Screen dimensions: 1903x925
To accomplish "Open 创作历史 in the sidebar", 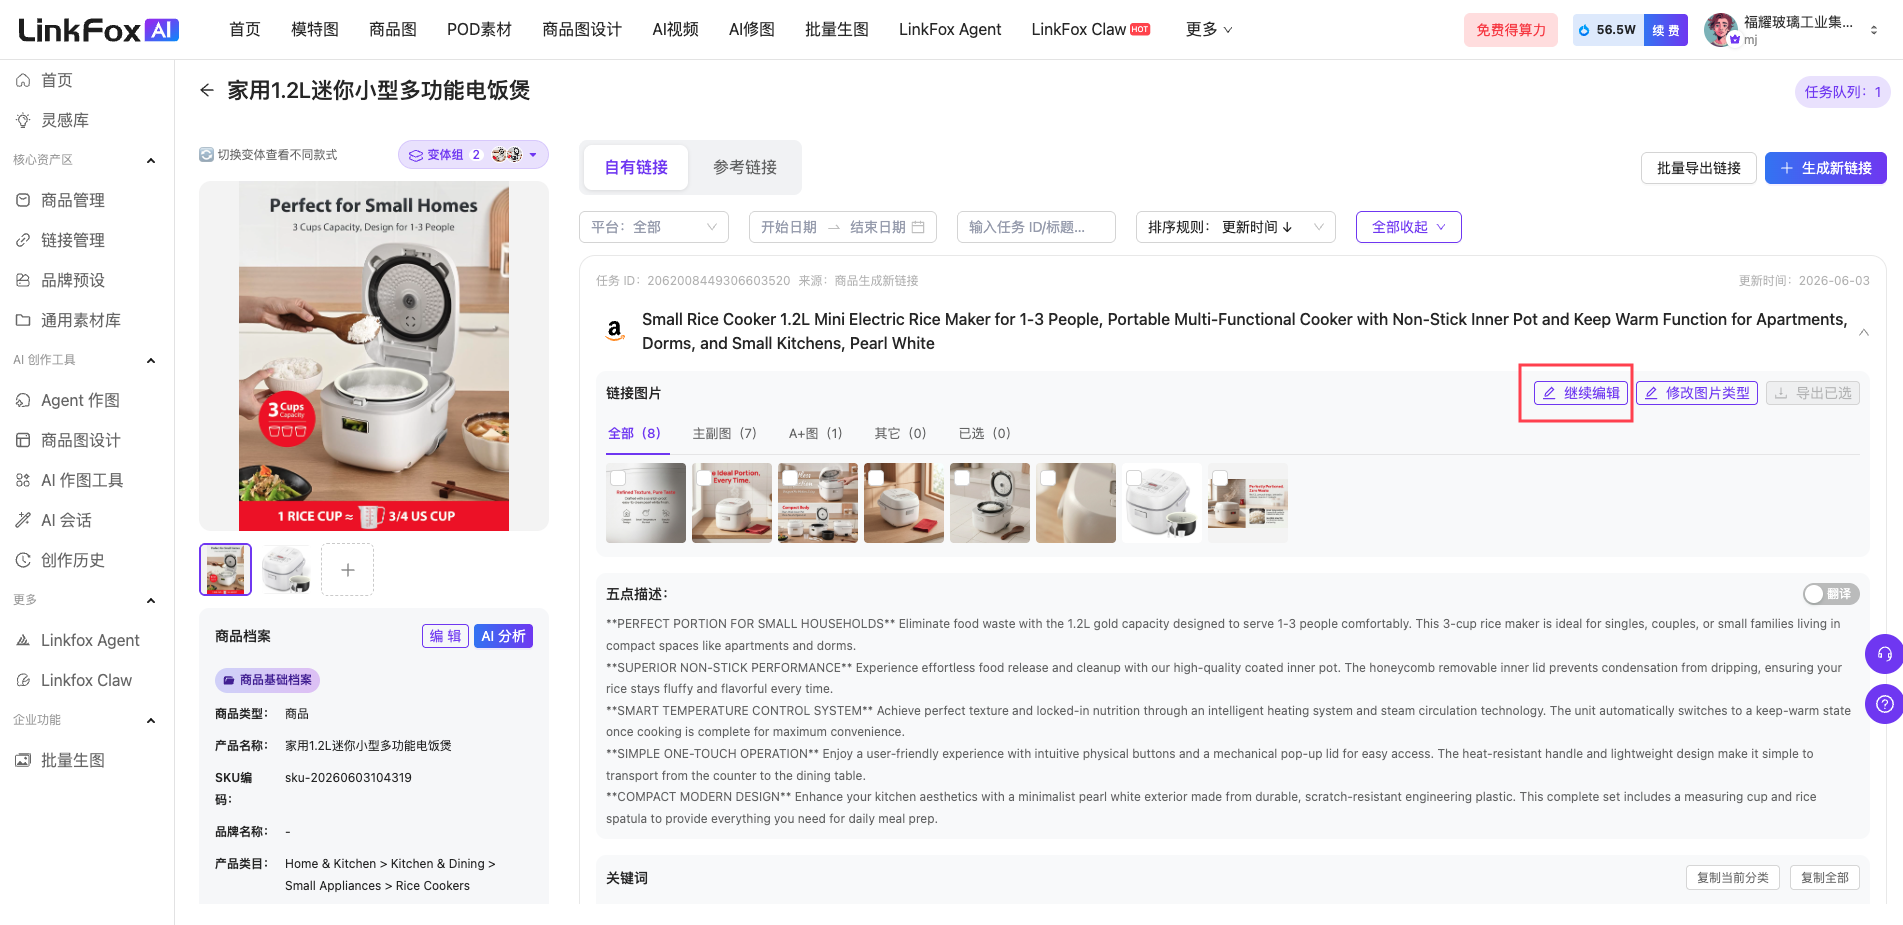I will pos(73,560).
